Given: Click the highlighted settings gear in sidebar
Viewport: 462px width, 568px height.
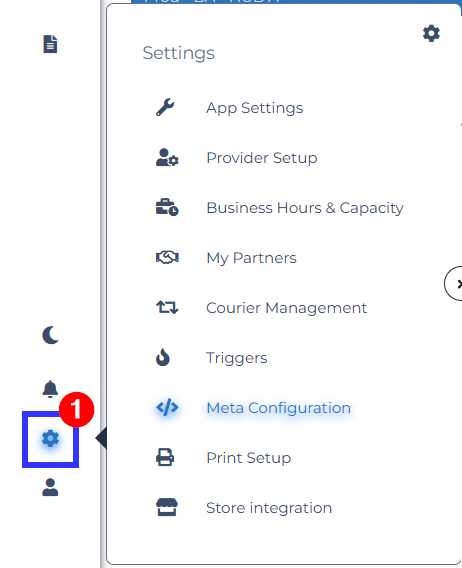Looking at the screenshot, I should 50,439.
